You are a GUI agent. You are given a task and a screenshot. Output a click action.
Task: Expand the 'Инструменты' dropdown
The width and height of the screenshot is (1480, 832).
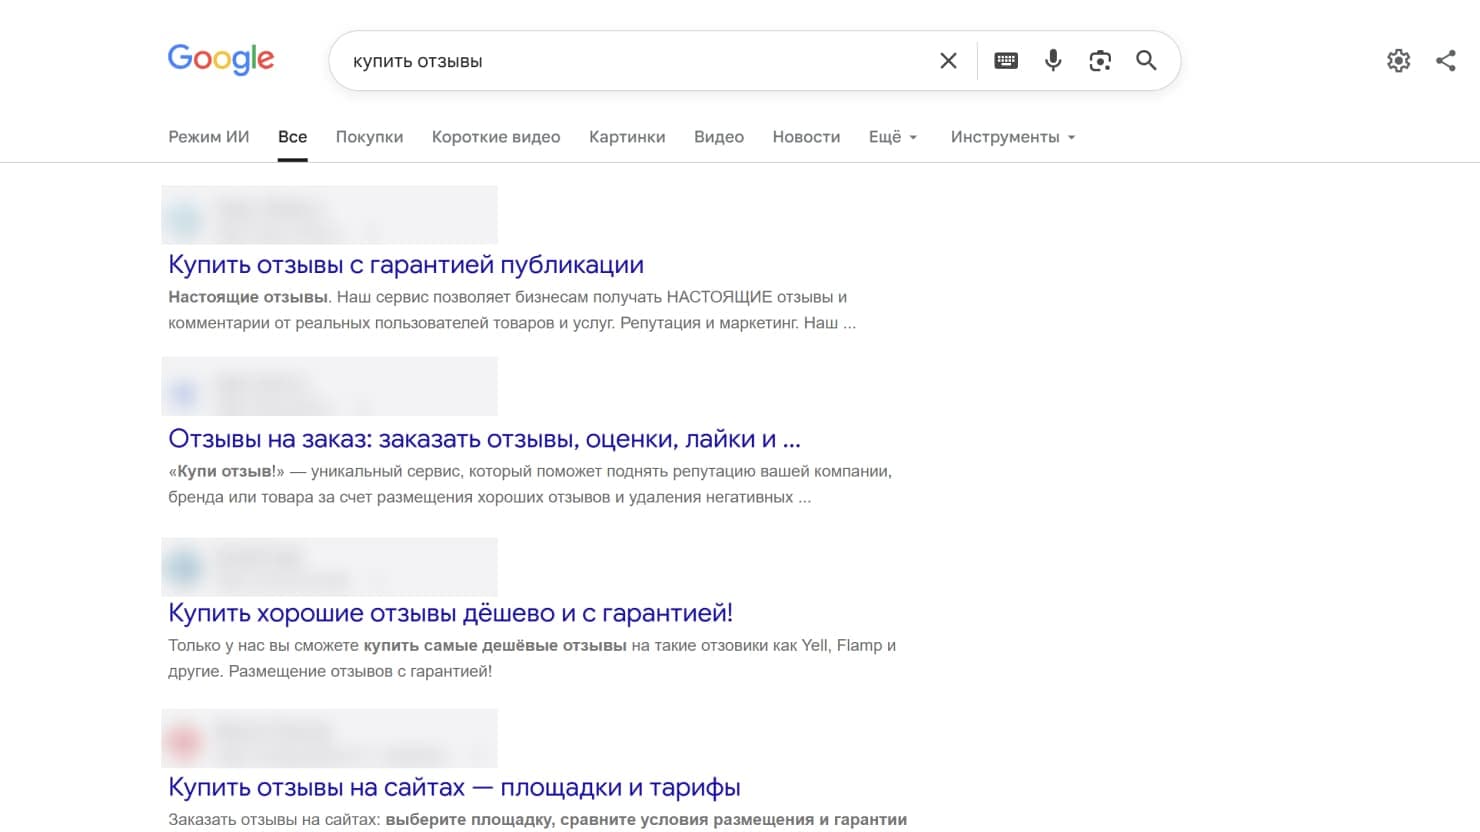coord(1013,137)
